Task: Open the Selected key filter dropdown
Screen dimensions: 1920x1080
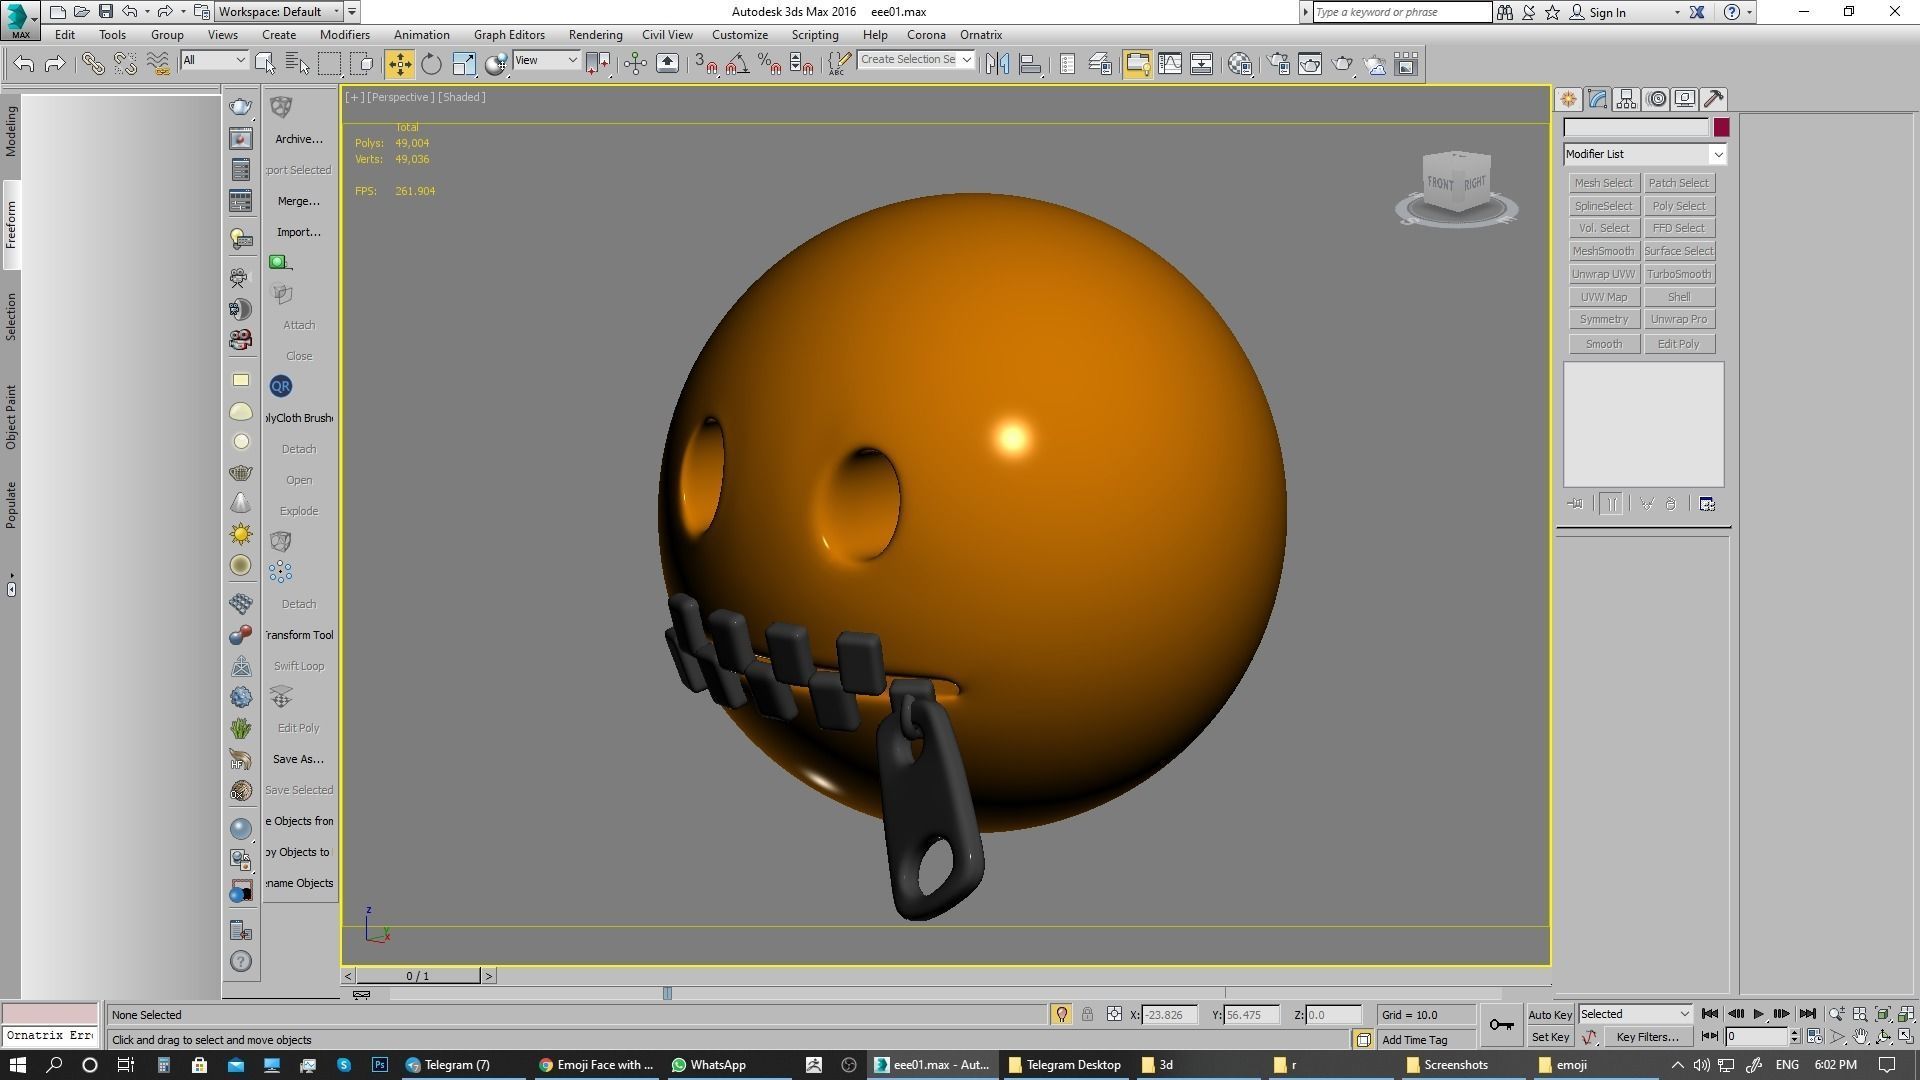Action: coord(1635,1014)
